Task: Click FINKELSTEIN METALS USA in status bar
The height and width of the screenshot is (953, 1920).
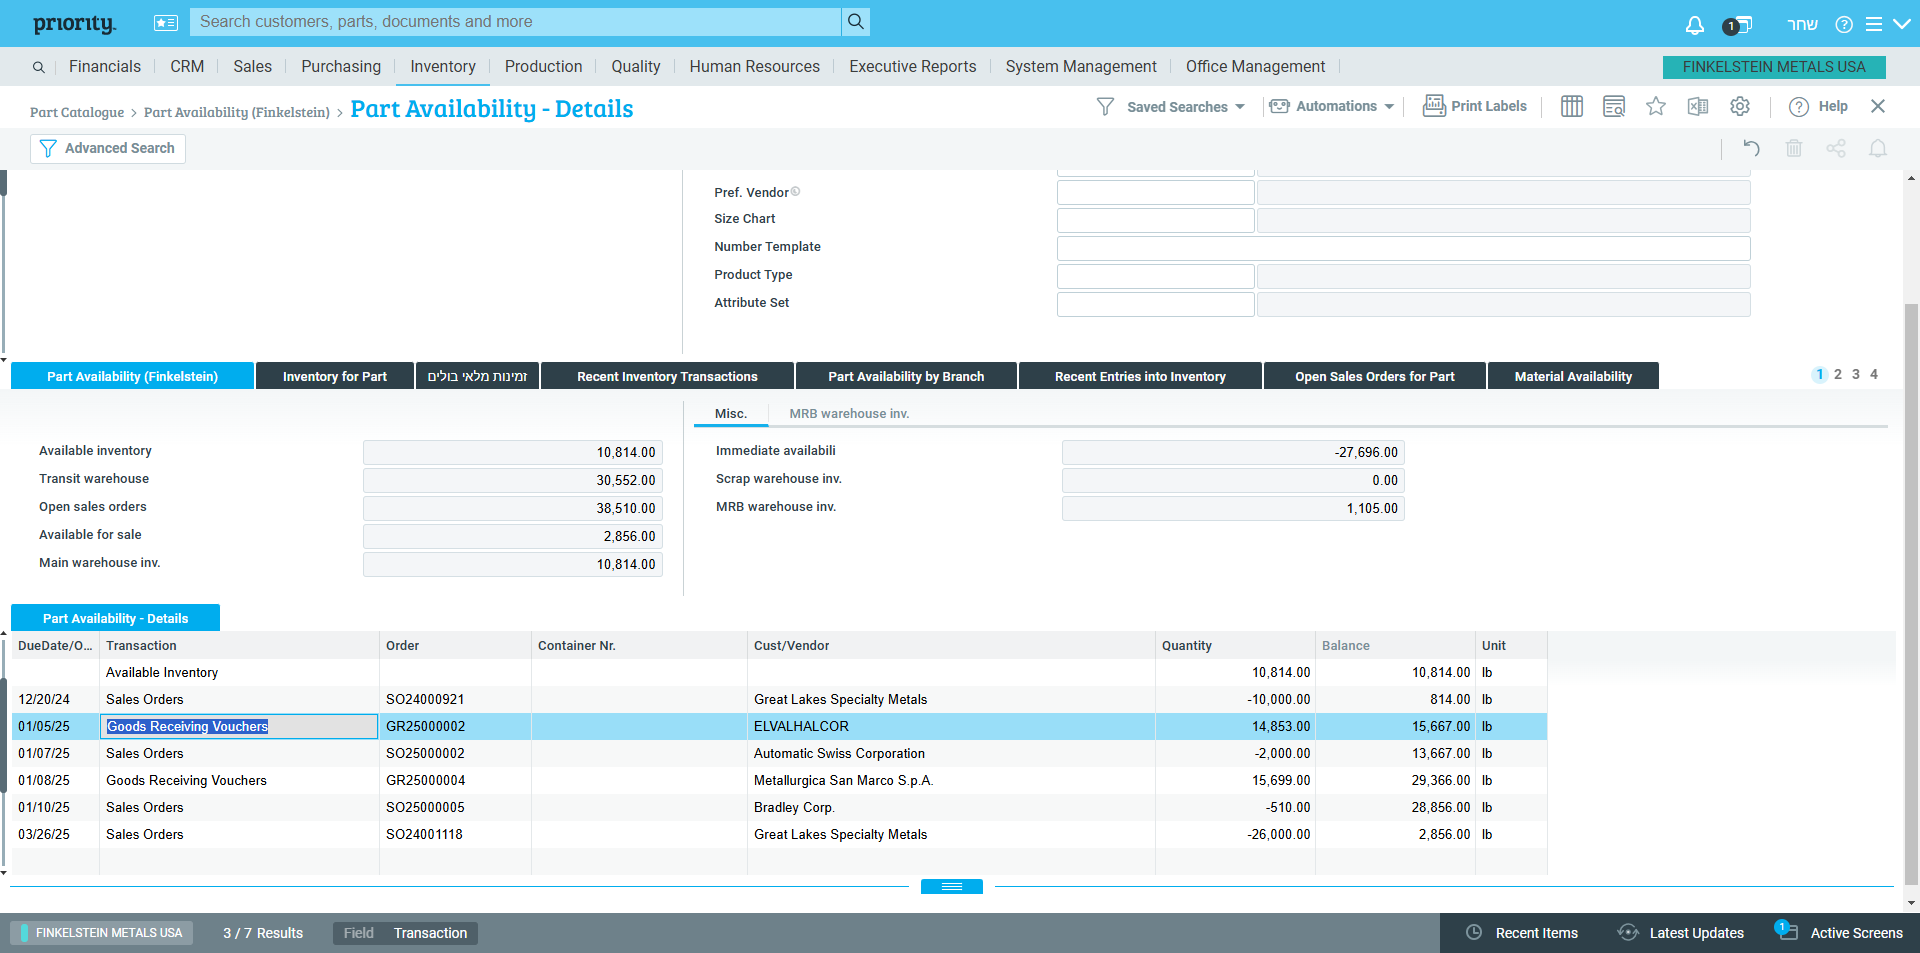Action: 102,932
